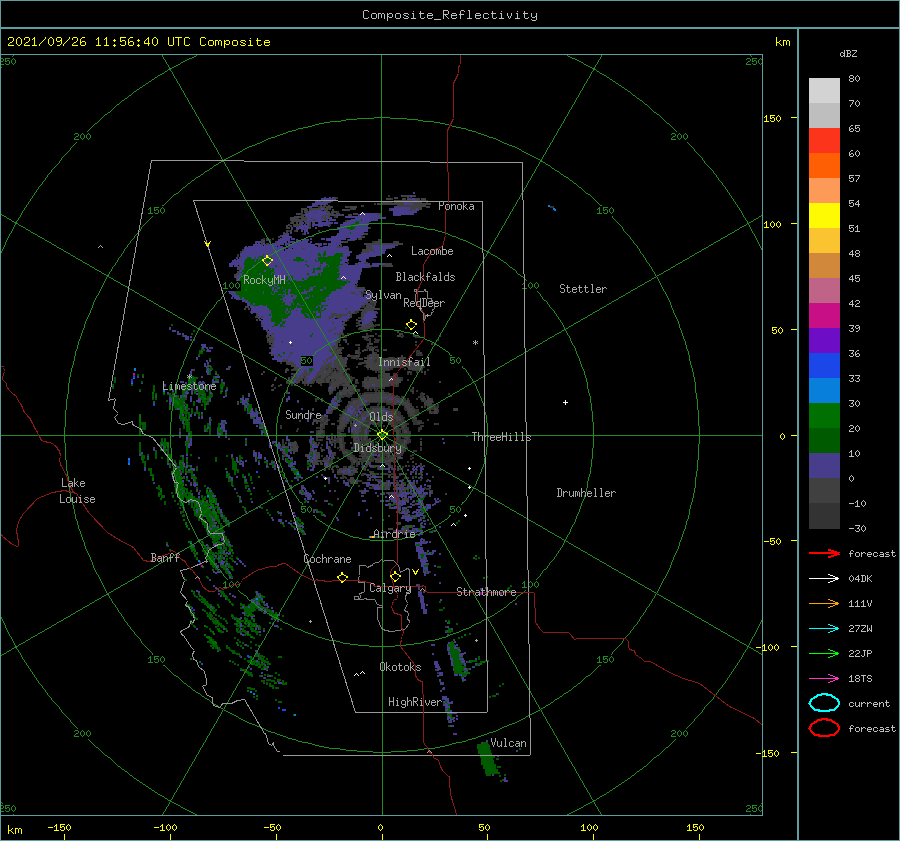Click the cyan current ellipse icon
The image size is (900, 841).
click(x=824, y=703)
